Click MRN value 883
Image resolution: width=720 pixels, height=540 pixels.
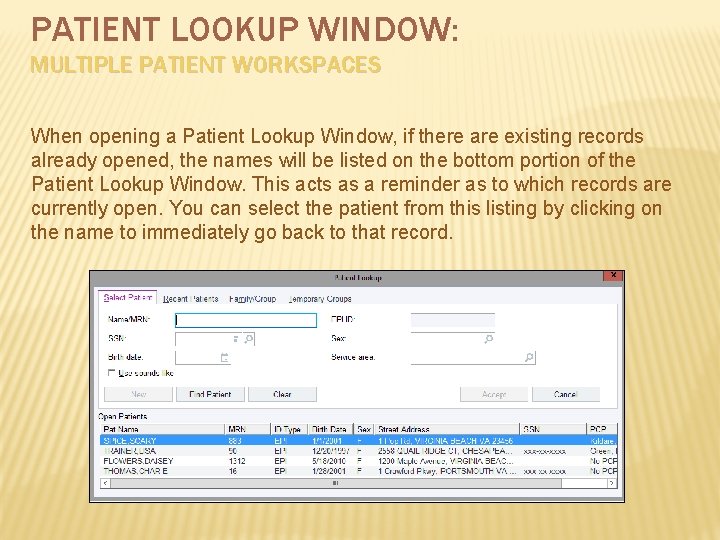click(234, 440)
